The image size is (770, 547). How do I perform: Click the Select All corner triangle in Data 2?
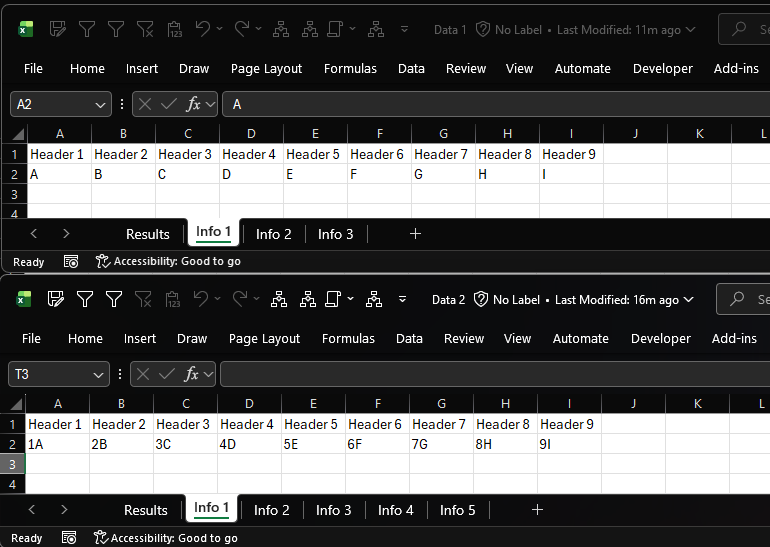pos(17,404)
